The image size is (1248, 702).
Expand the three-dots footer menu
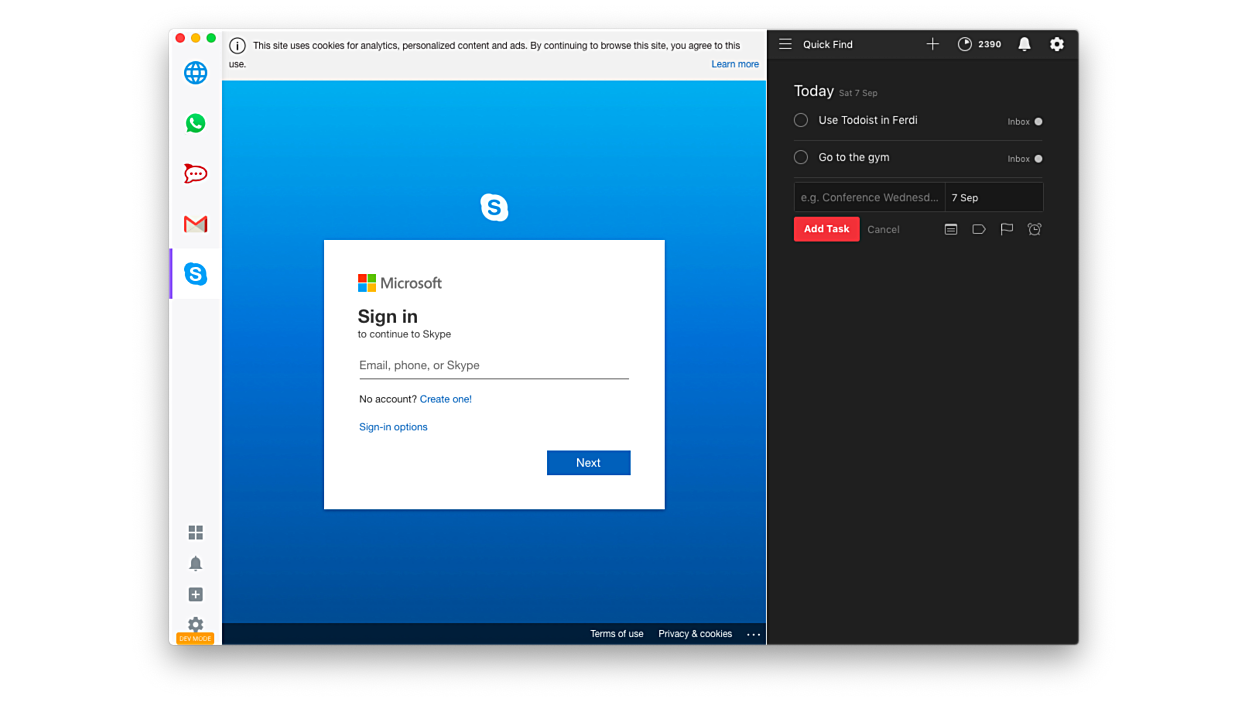tap(754, 634)
